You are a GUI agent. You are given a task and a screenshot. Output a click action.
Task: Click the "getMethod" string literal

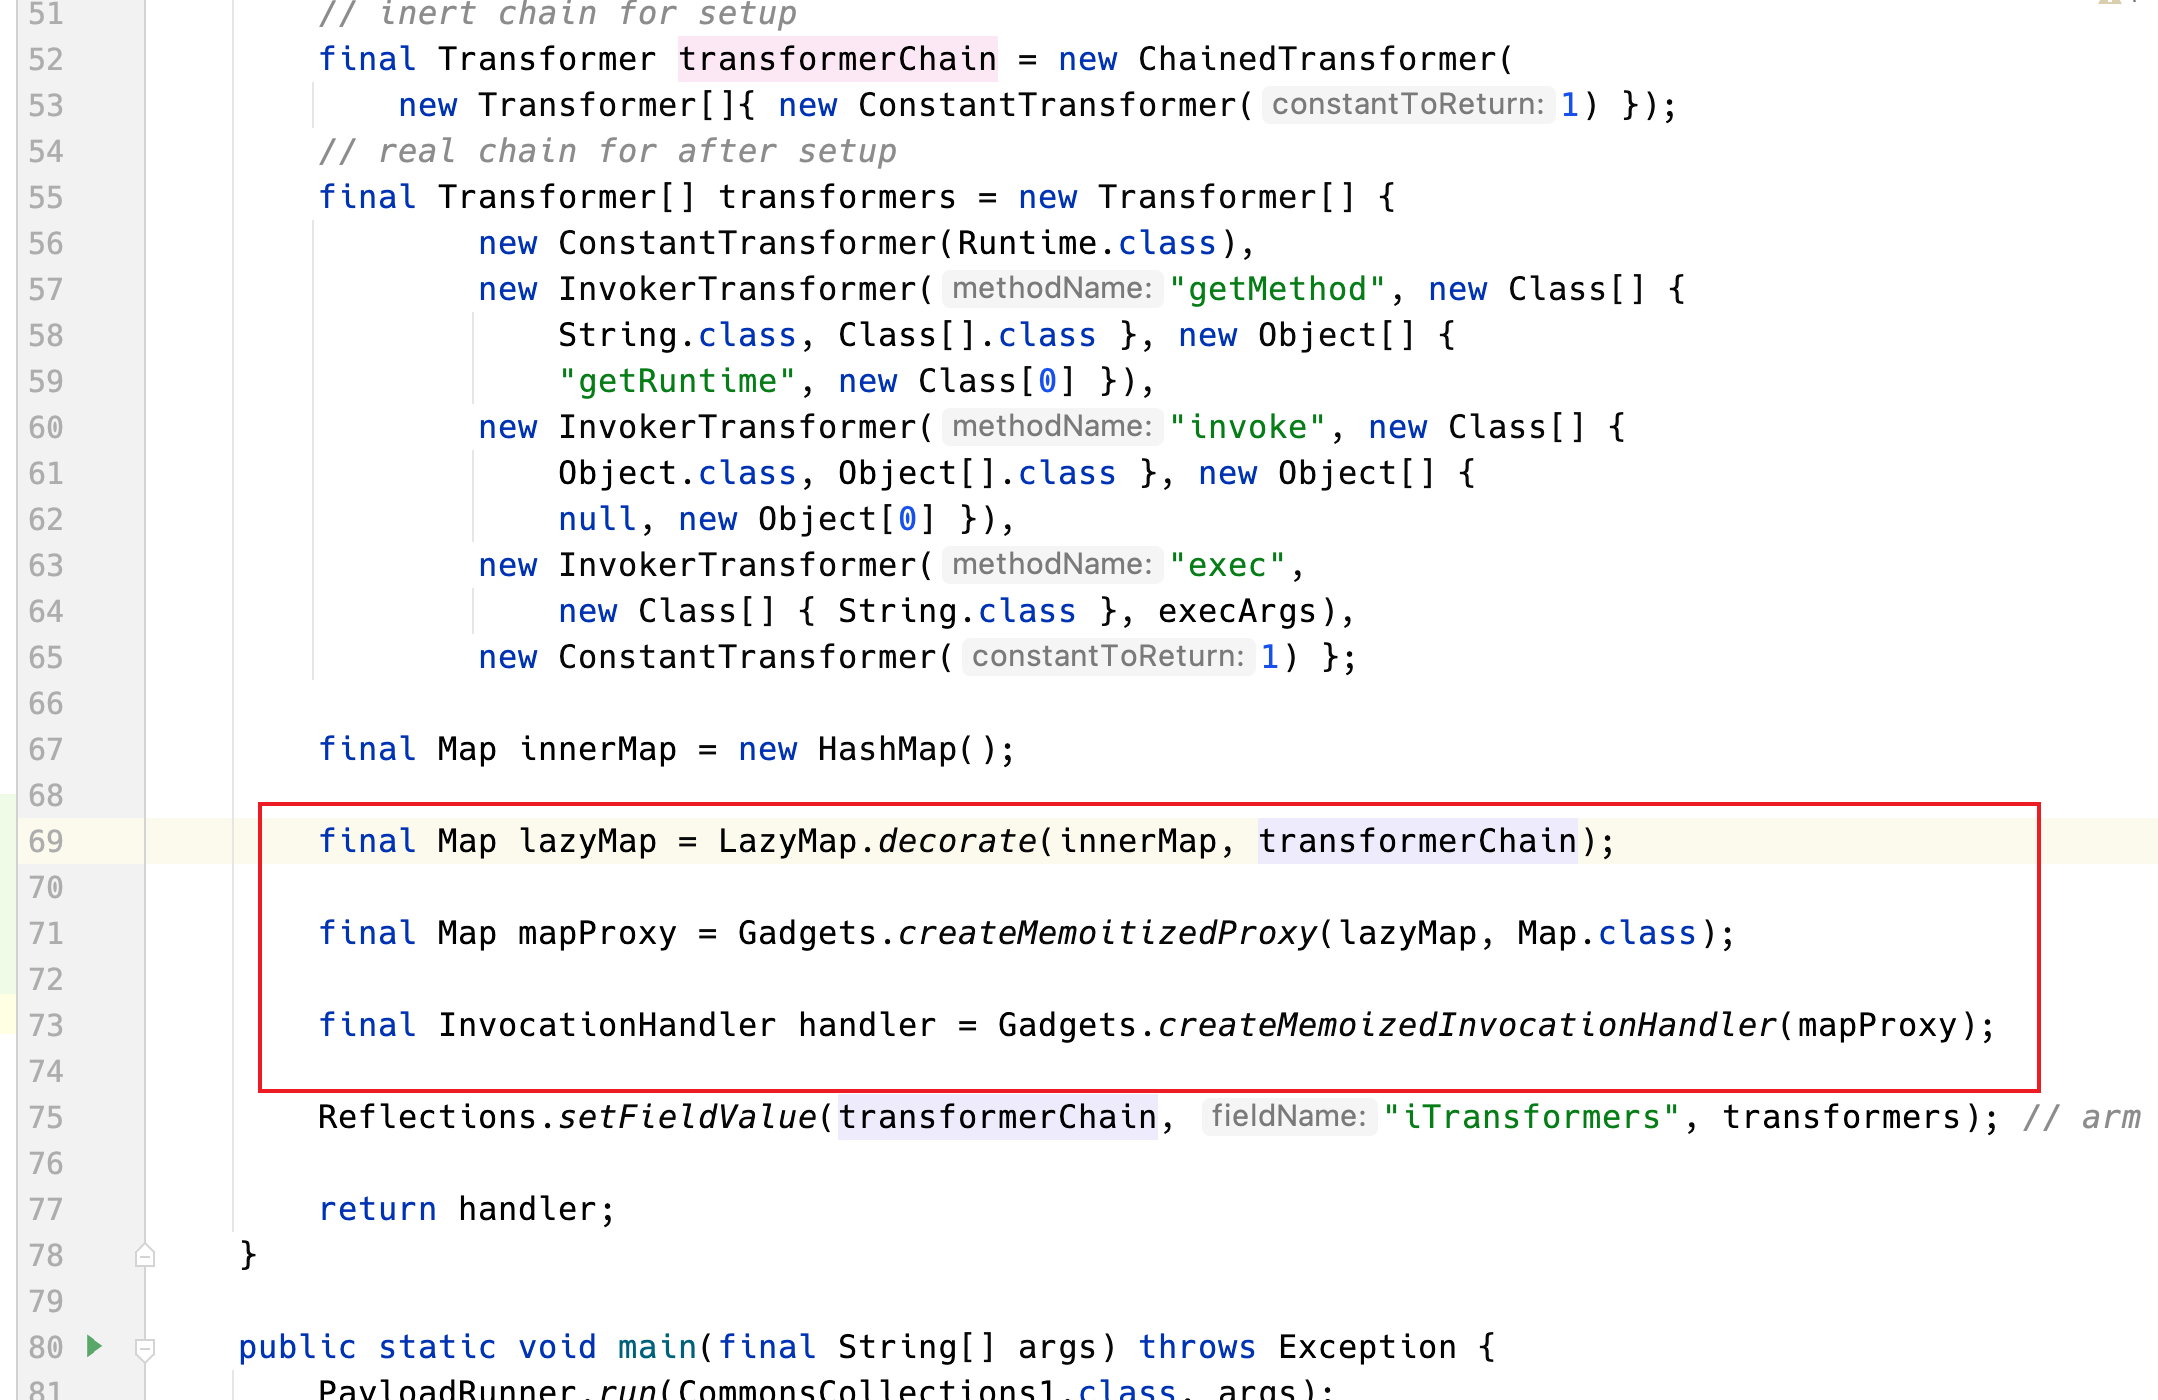[1277, 289]
